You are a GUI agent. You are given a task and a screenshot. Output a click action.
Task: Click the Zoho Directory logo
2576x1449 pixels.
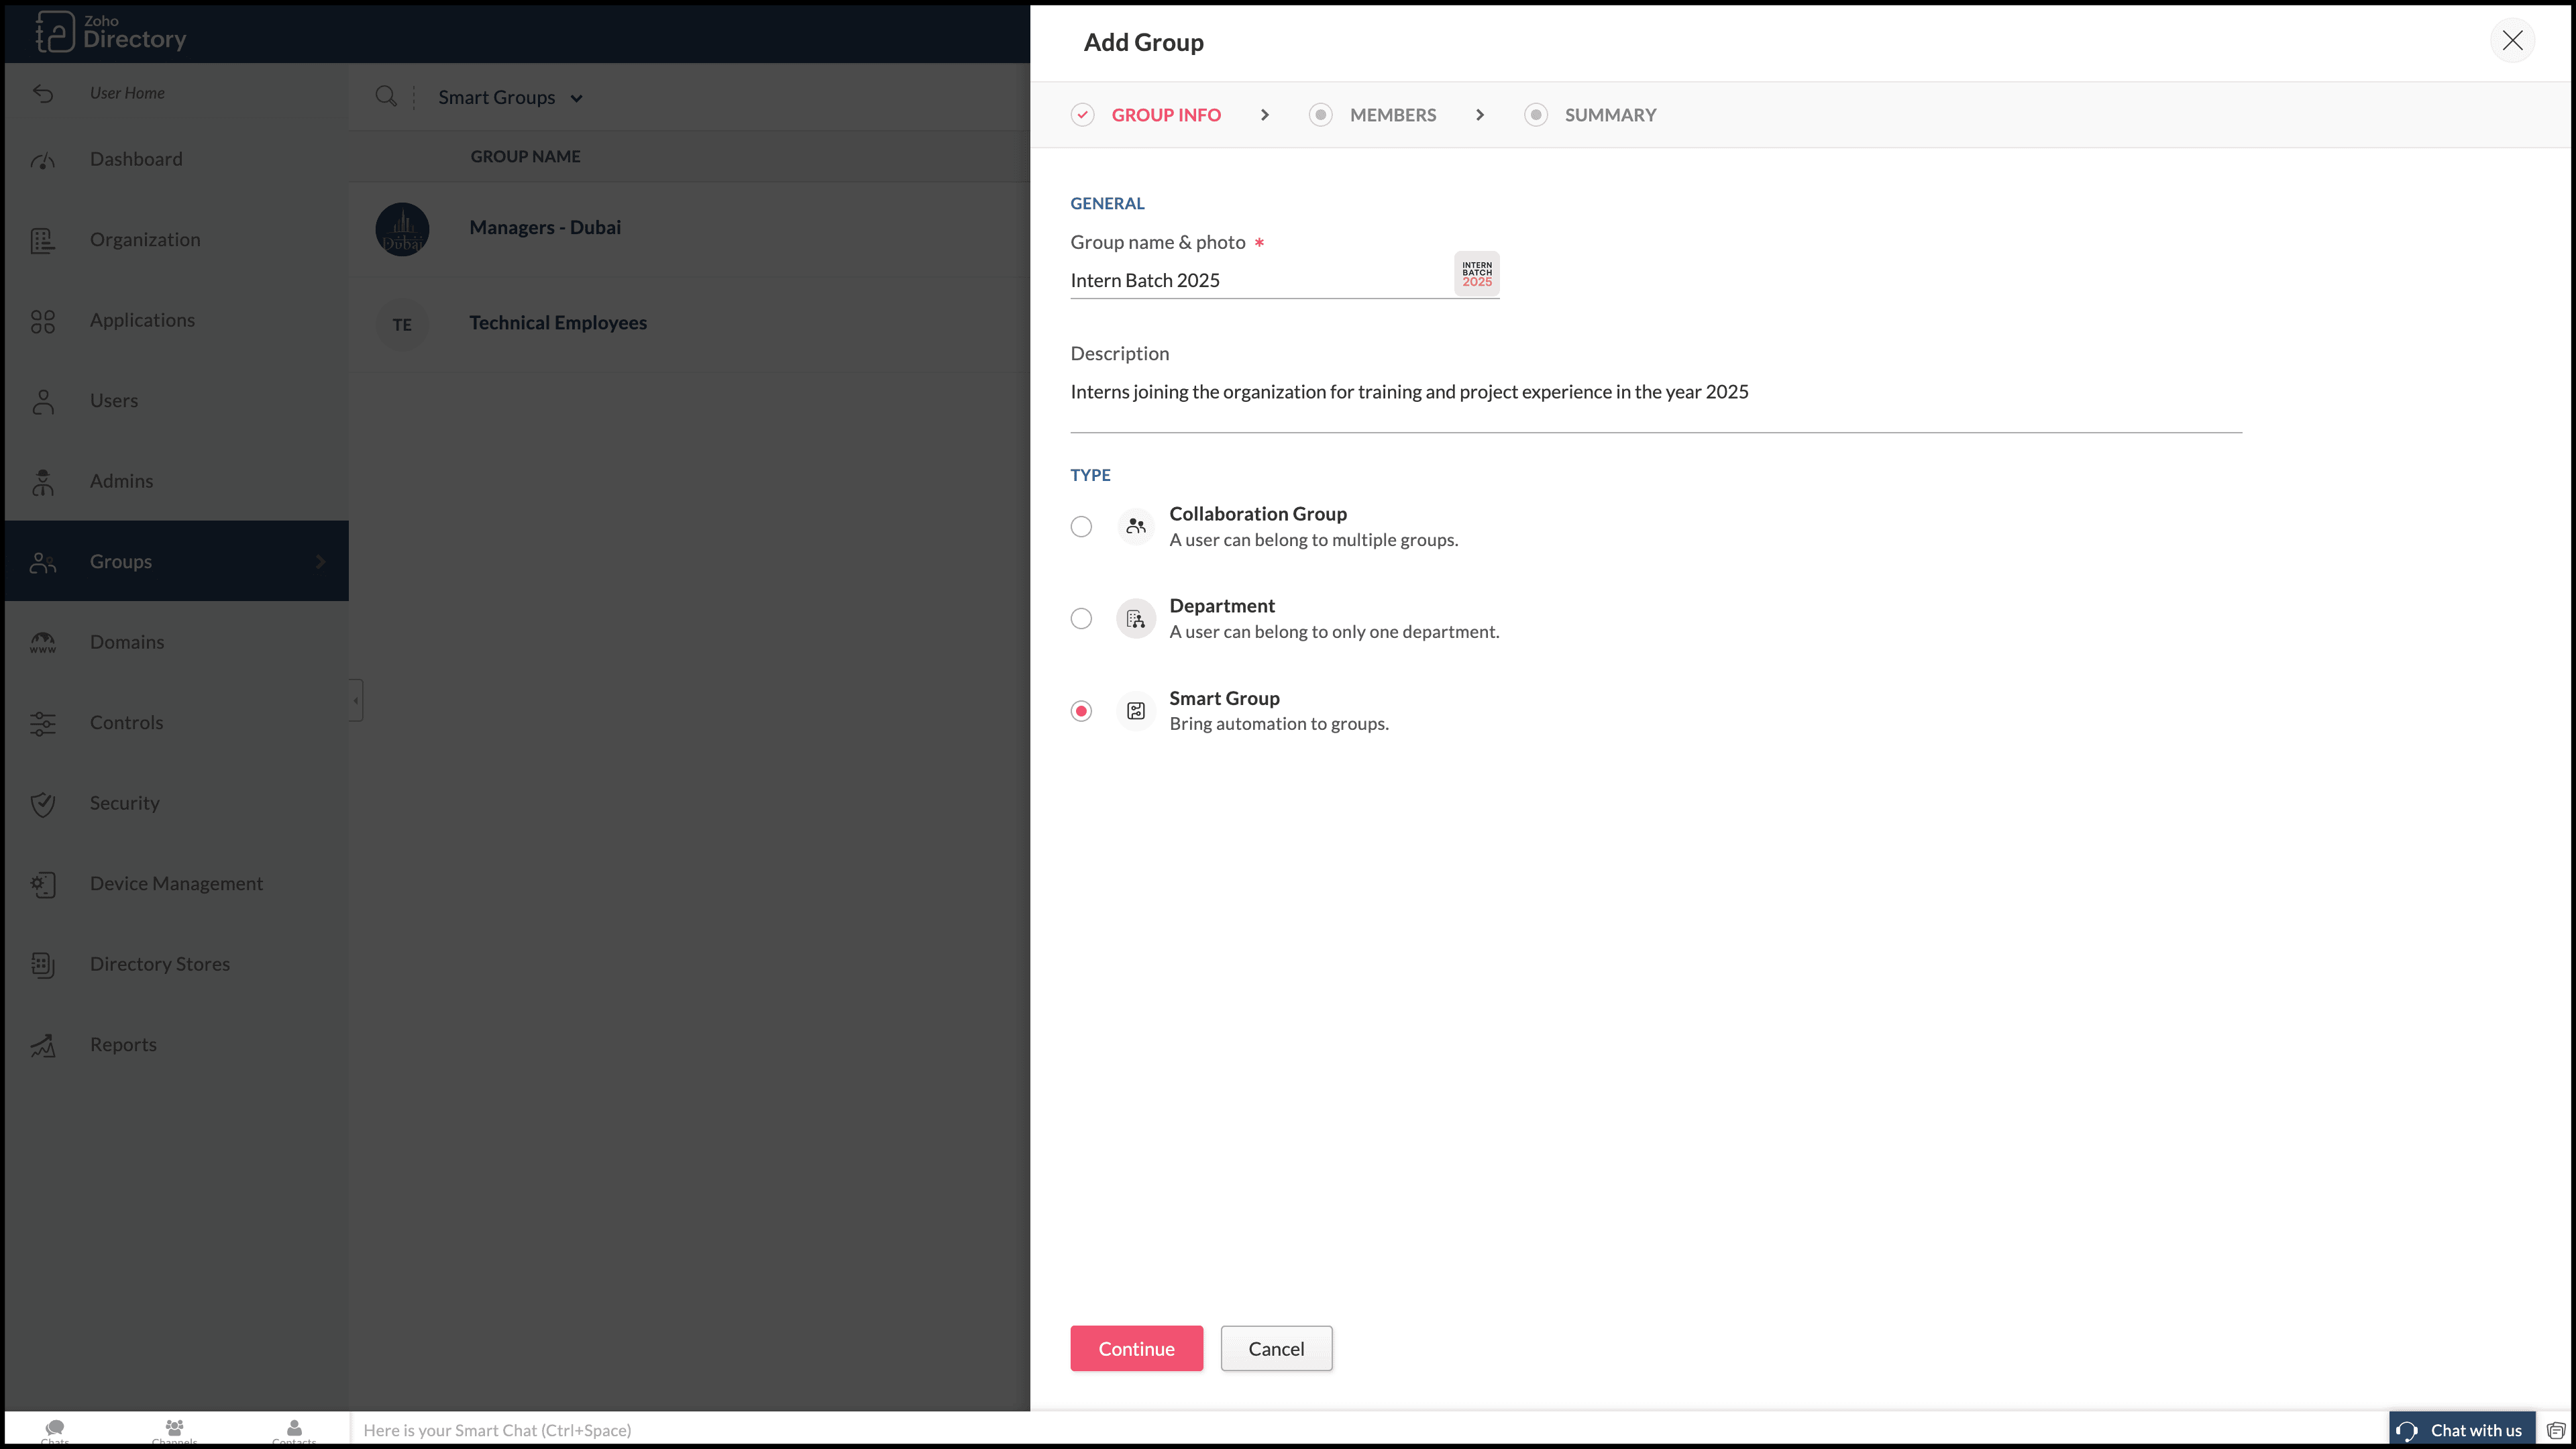click(x=110, y=32)
